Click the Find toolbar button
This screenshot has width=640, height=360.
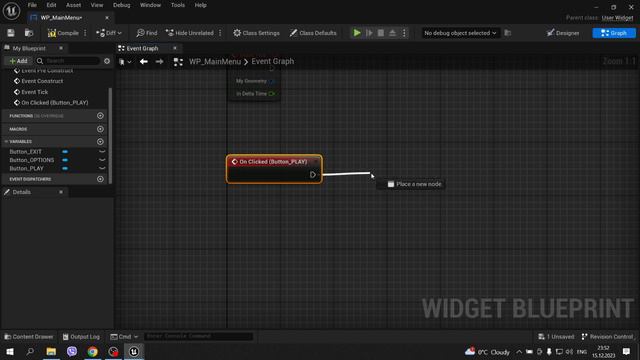coord(147,33)
